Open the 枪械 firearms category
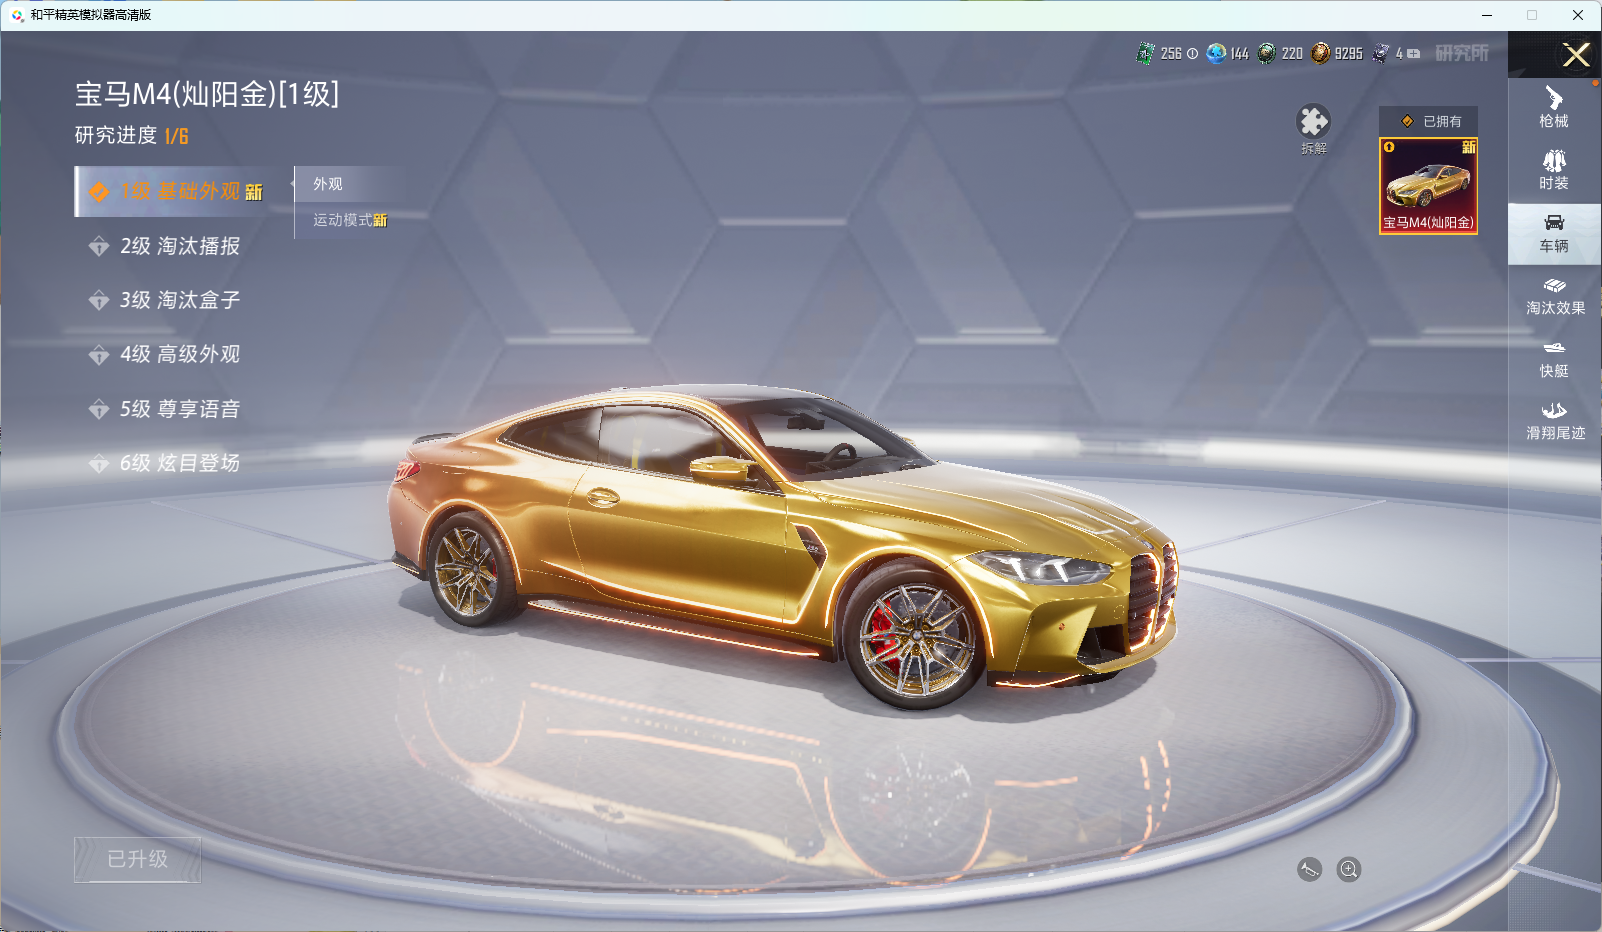 pyautogui.click(x=1554, y=108)
